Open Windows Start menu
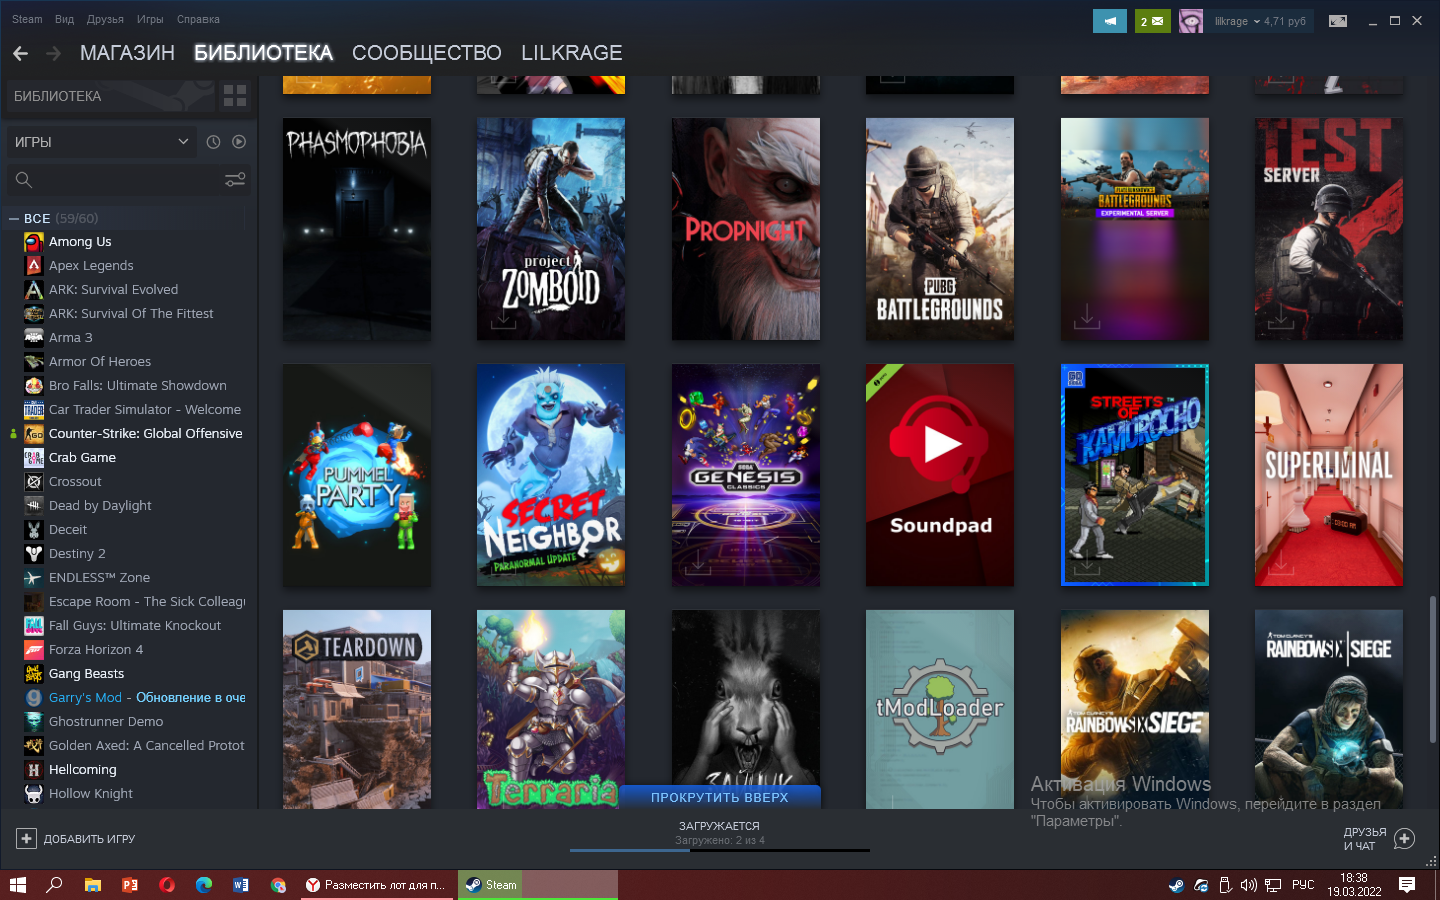 tap(17, 885)
